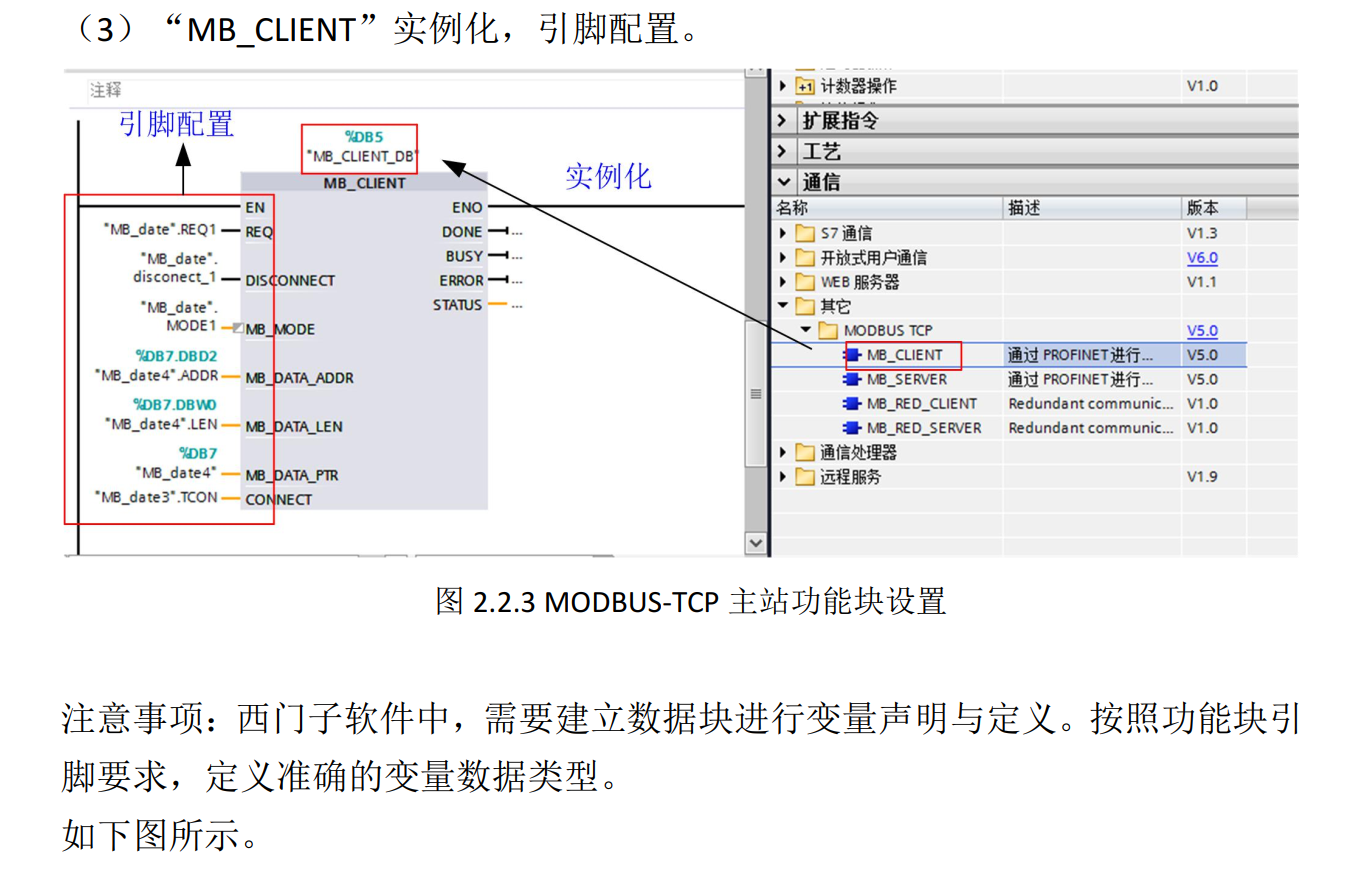1348x891 pixels.
Task: Expand the 工艺 section
Action: pos(783,152)
